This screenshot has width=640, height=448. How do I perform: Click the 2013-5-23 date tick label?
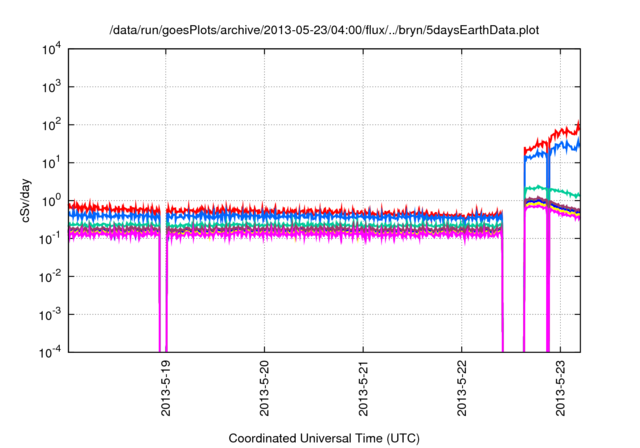tap(560, 388)
